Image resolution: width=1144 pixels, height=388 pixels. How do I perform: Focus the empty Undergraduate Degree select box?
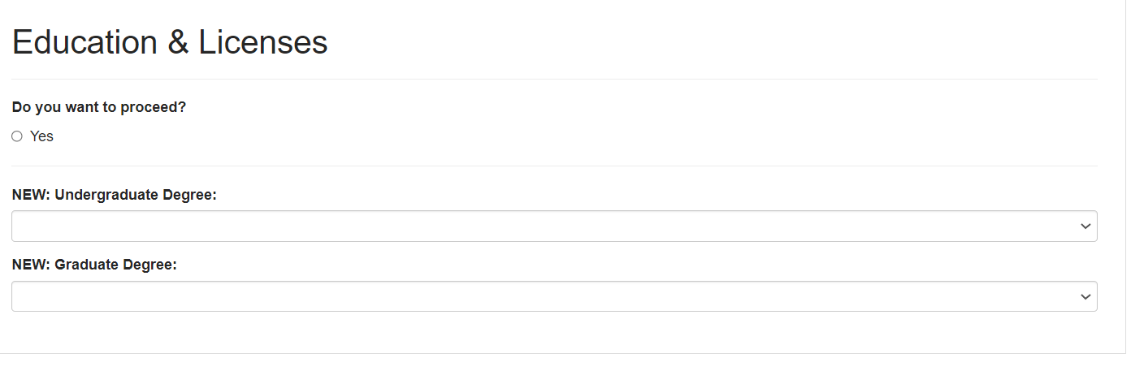pyautogui.click(x=554, y=226)
